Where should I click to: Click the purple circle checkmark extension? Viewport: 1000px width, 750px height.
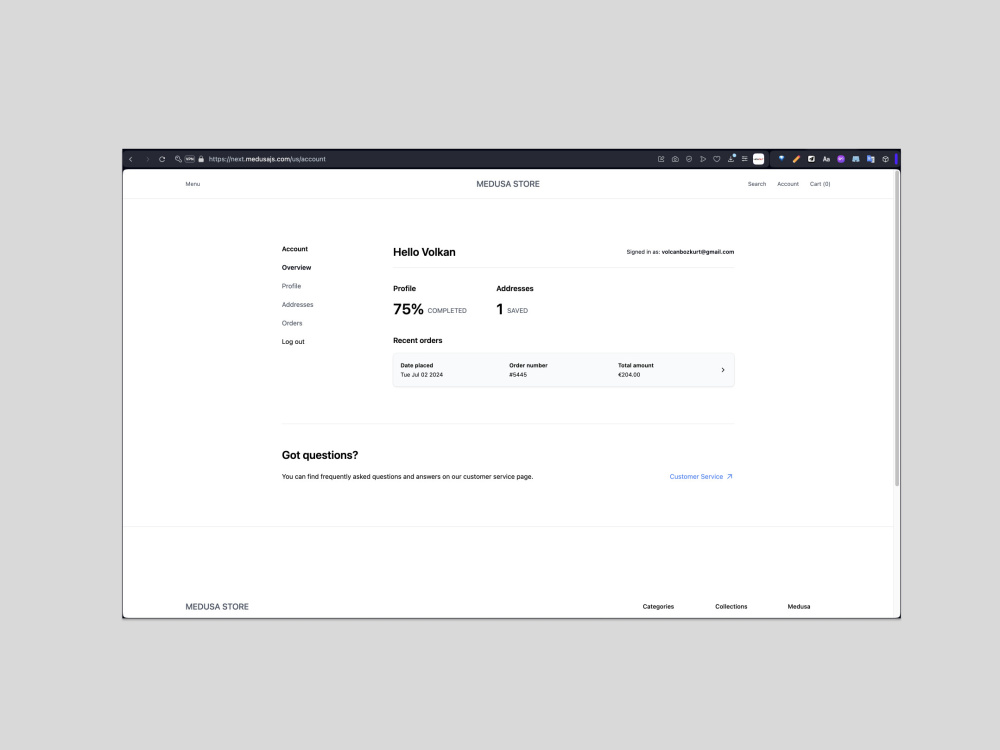point(841,159)
